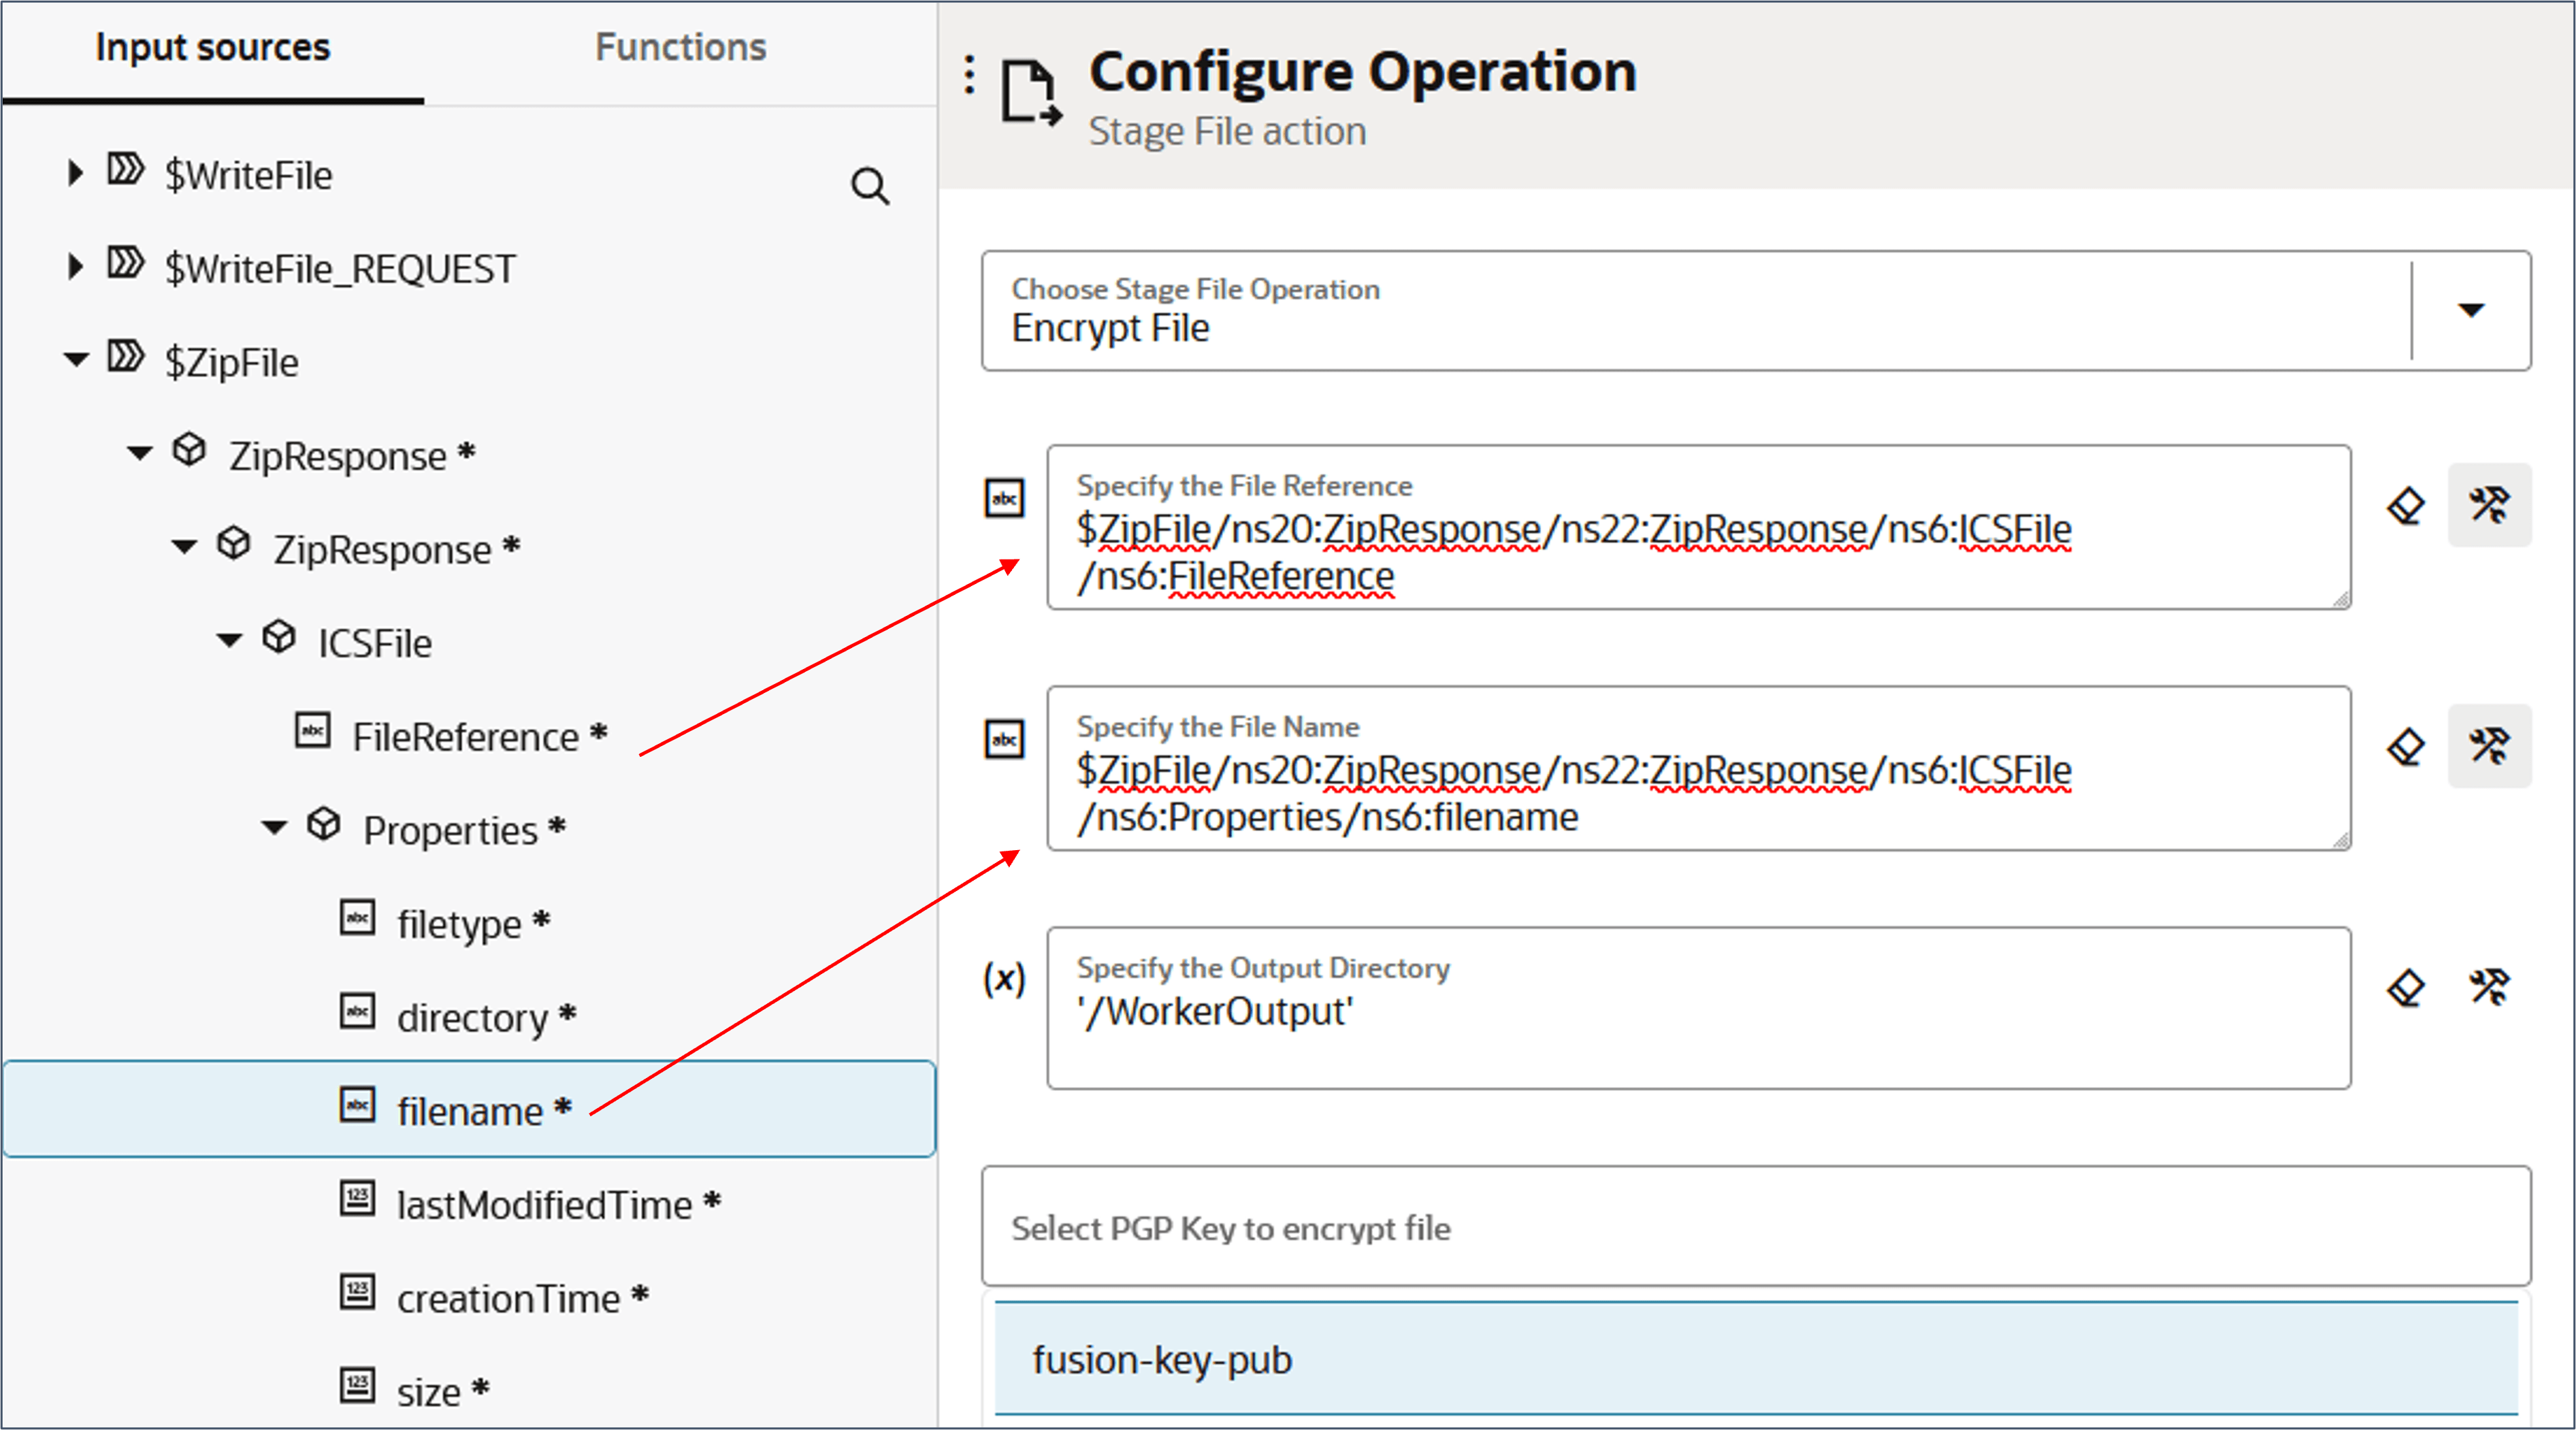2576x1430 pixels.
Task: Switch to the Functions tab
Action: [x=680, y=47]
